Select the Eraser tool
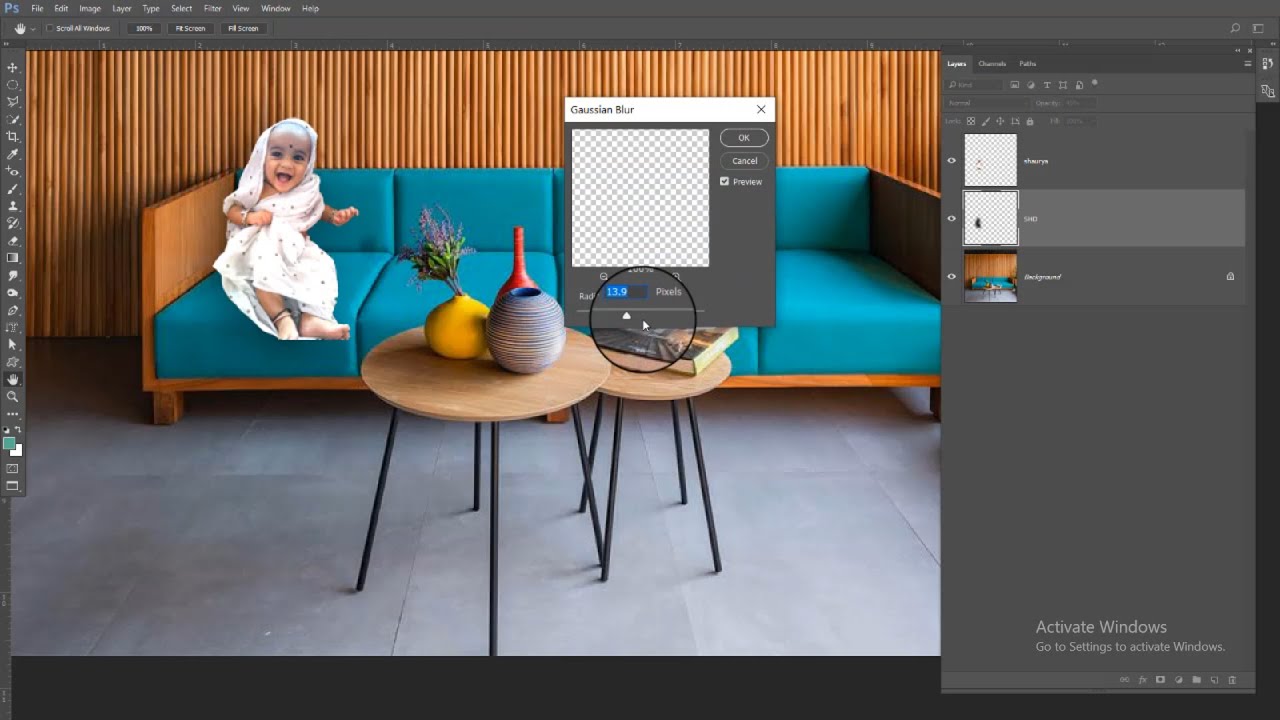The height and width of the screenshot is (720, 1280). (x=13, y=241)
